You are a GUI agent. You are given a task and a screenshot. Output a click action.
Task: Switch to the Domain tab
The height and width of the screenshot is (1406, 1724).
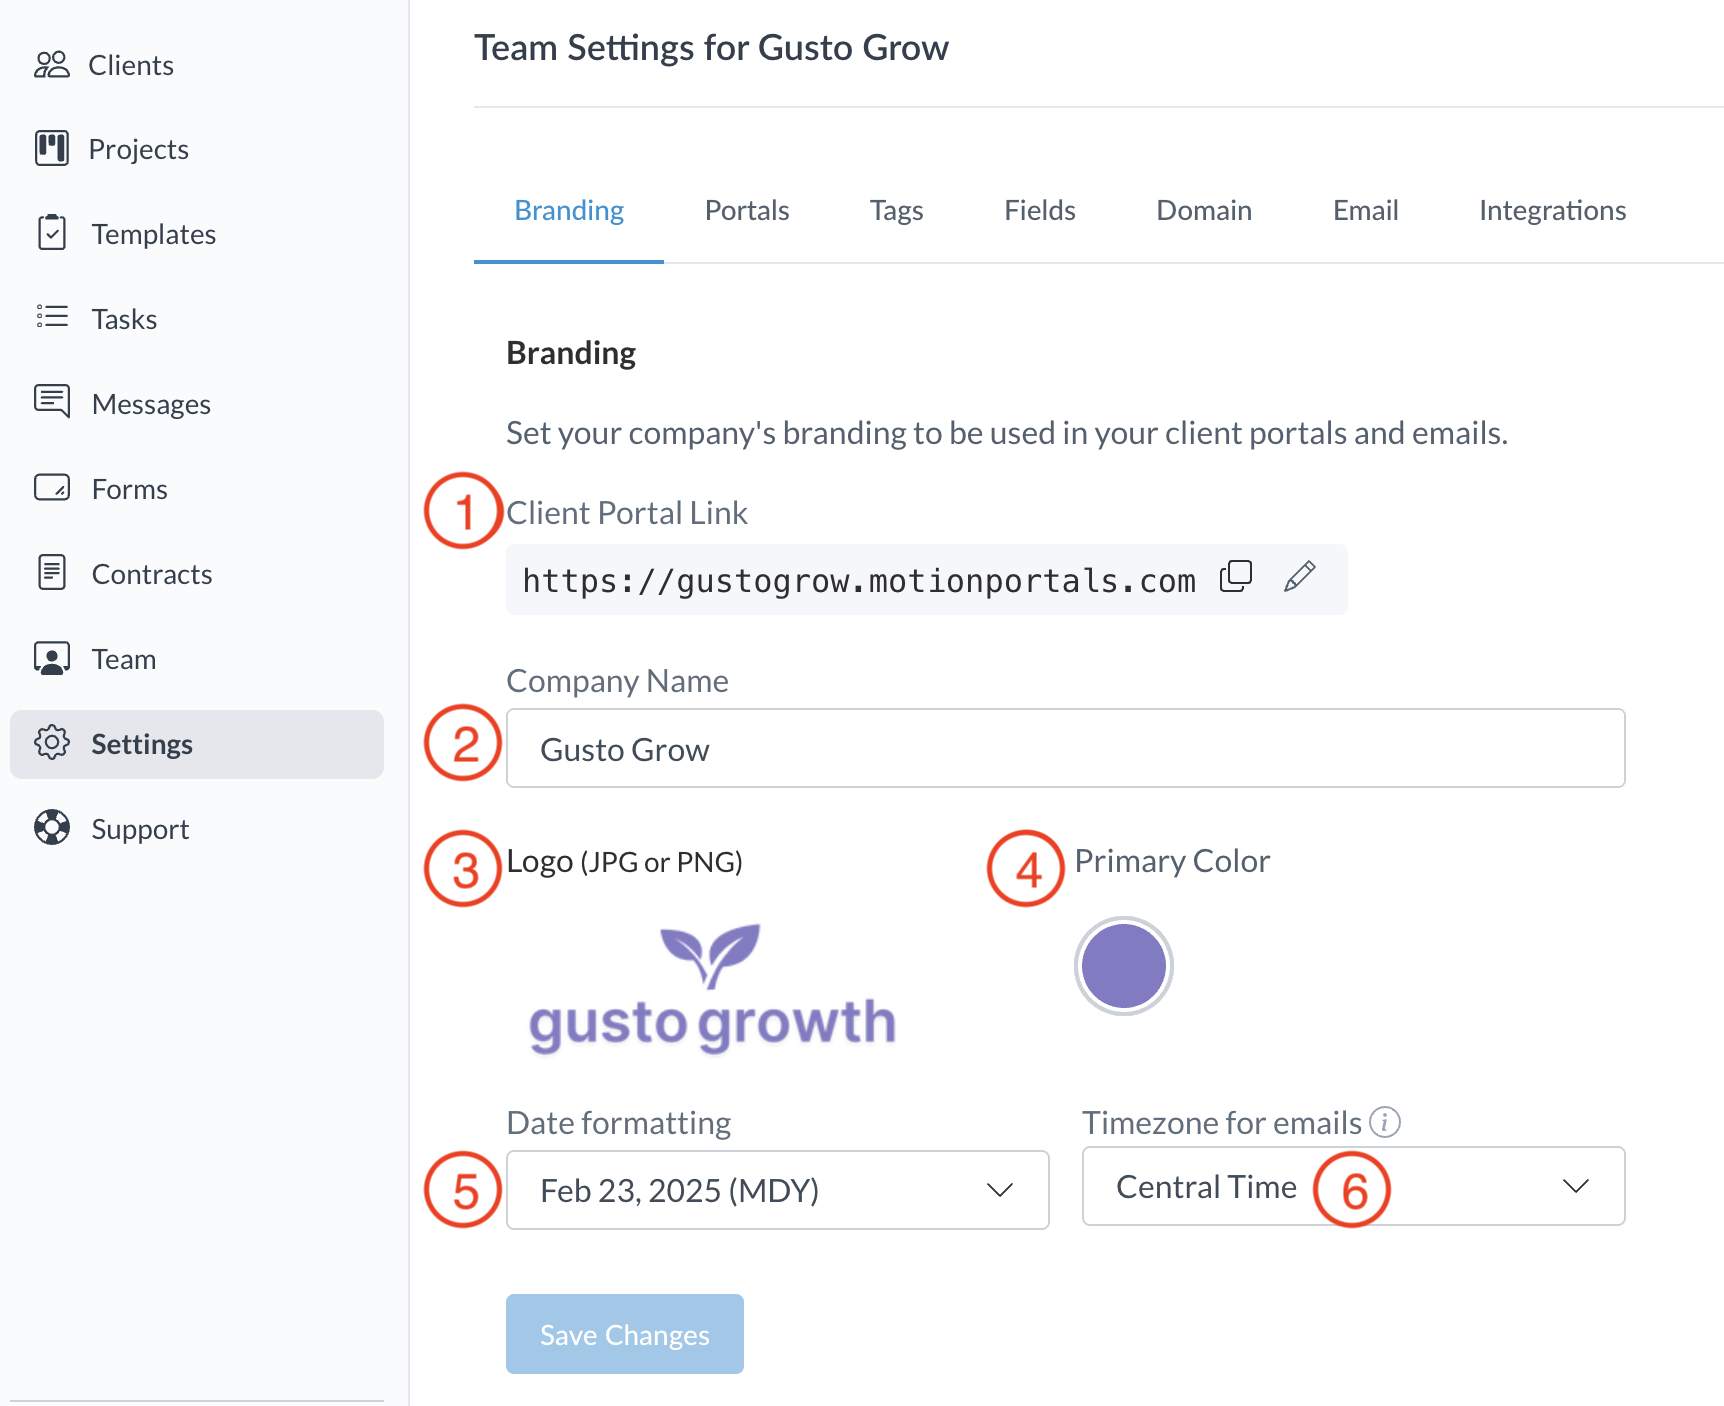pyautogui.click(x=1203, y=211)
